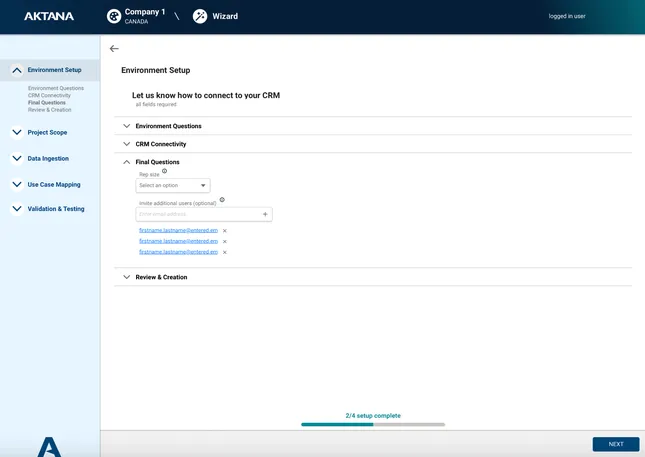
Task: Go to Review & Creation sidebar sub-item
Action: pyautogui.click(x=50, y=110)
